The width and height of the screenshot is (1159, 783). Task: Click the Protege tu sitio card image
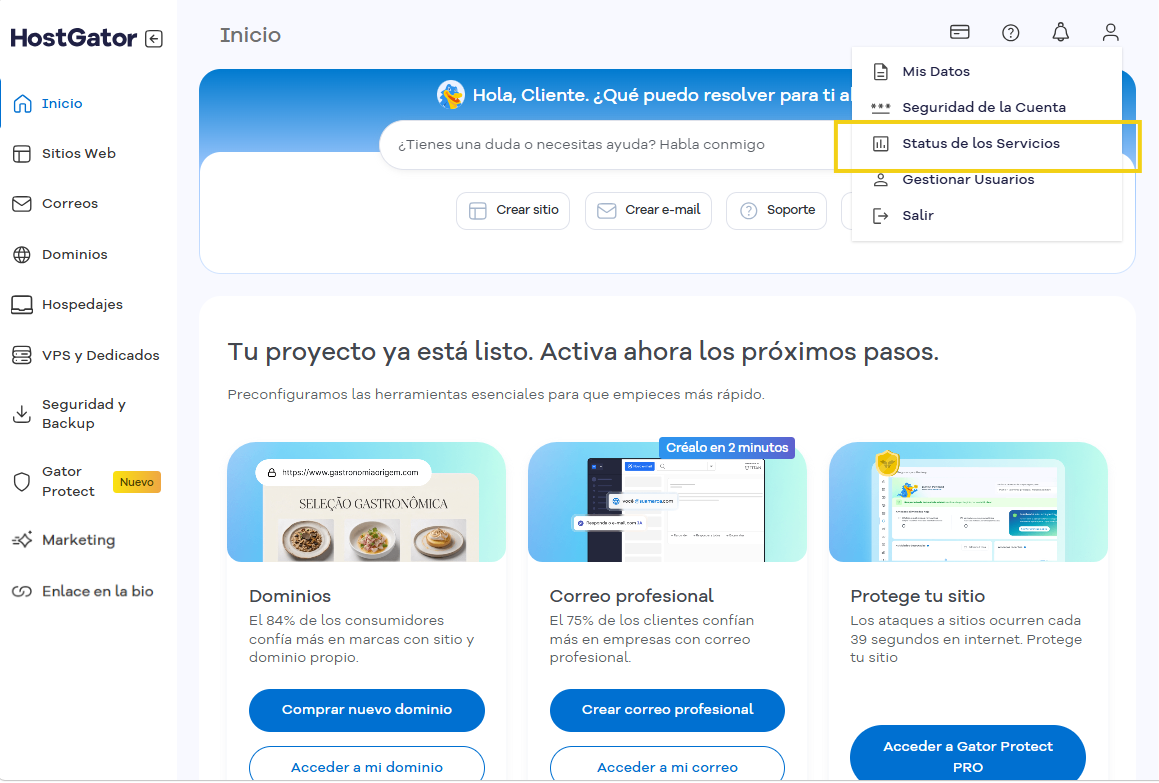pyautogui.click(x=968, y=503)
